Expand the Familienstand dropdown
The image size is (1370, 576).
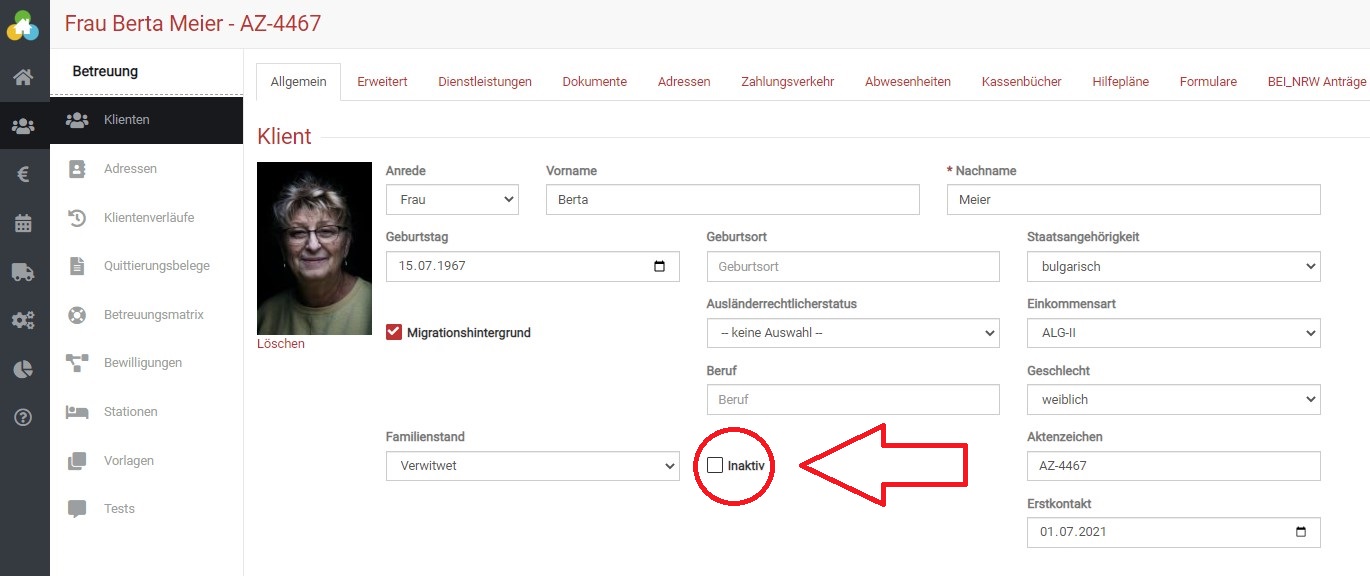(x=532, y=466)
